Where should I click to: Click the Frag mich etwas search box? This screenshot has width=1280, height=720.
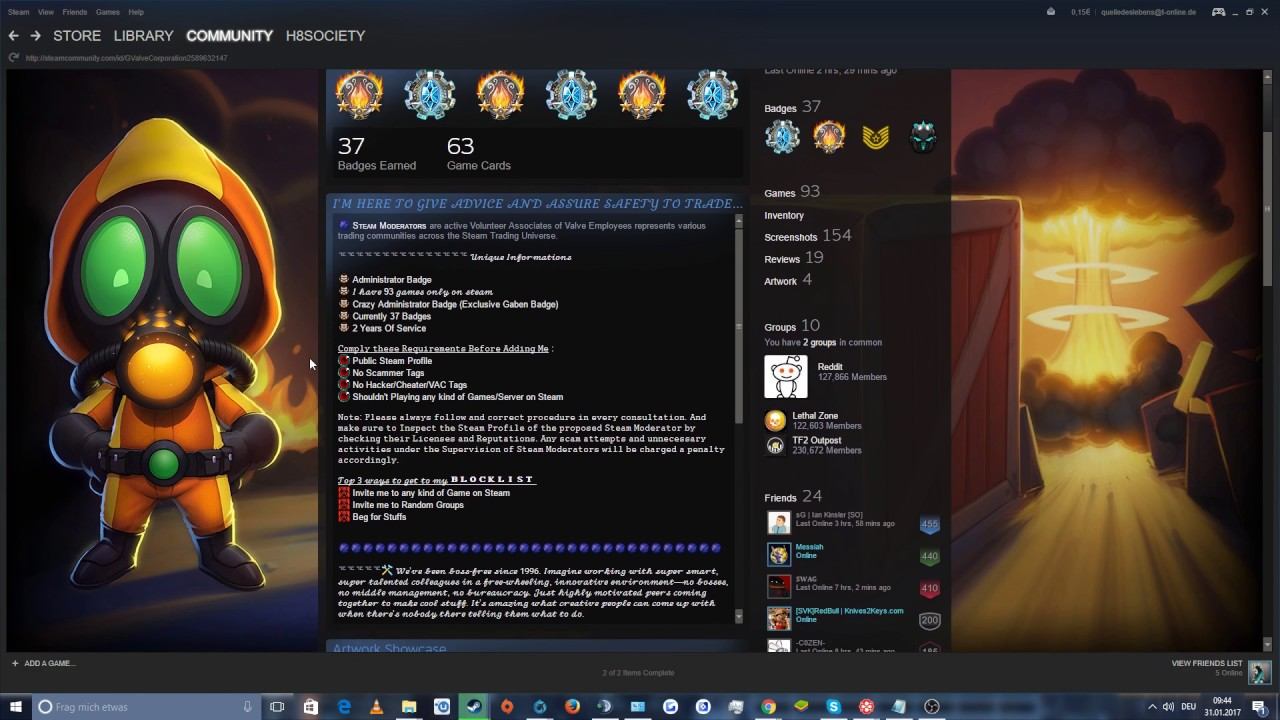(145, 707)
